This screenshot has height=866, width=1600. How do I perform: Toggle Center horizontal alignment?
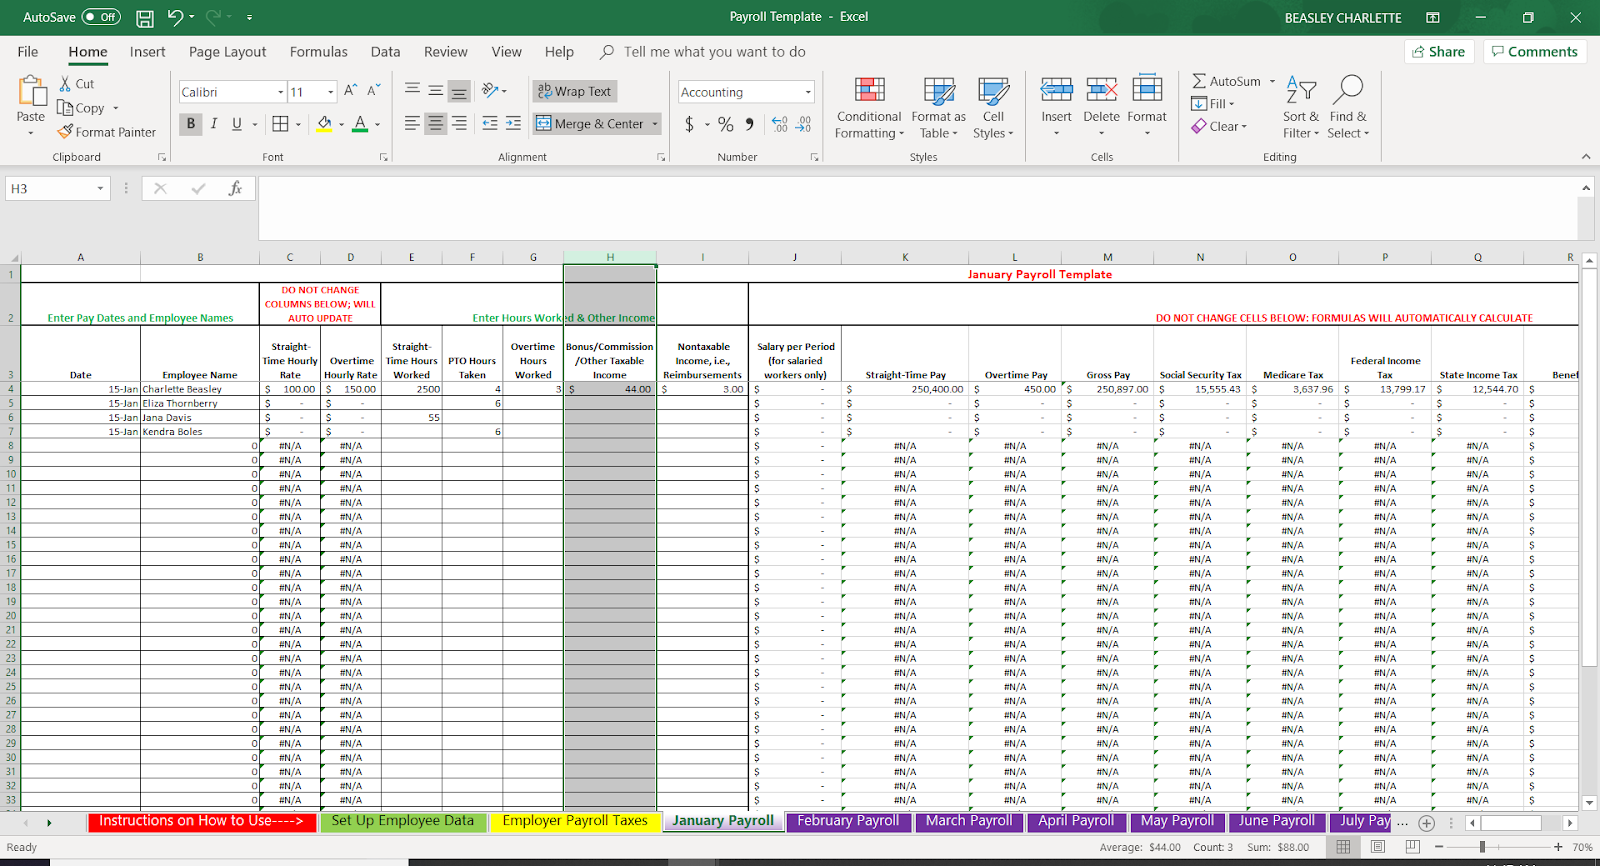(x=435, y=123)
